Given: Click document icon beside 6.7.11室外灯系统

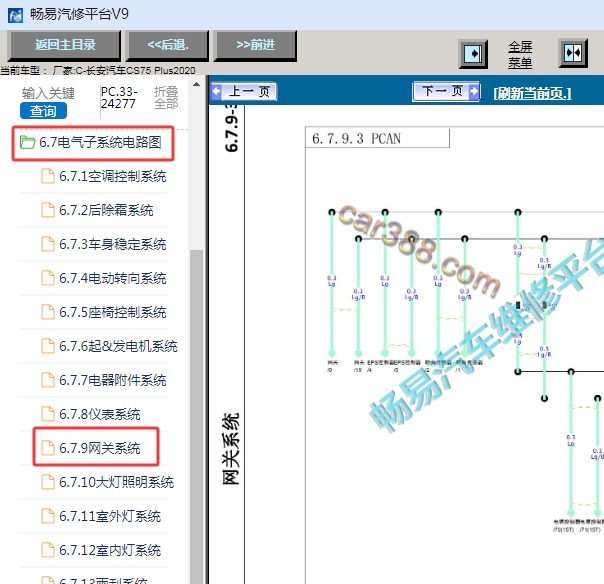Looking at the screenshot, I should click(x=48, y=516).
